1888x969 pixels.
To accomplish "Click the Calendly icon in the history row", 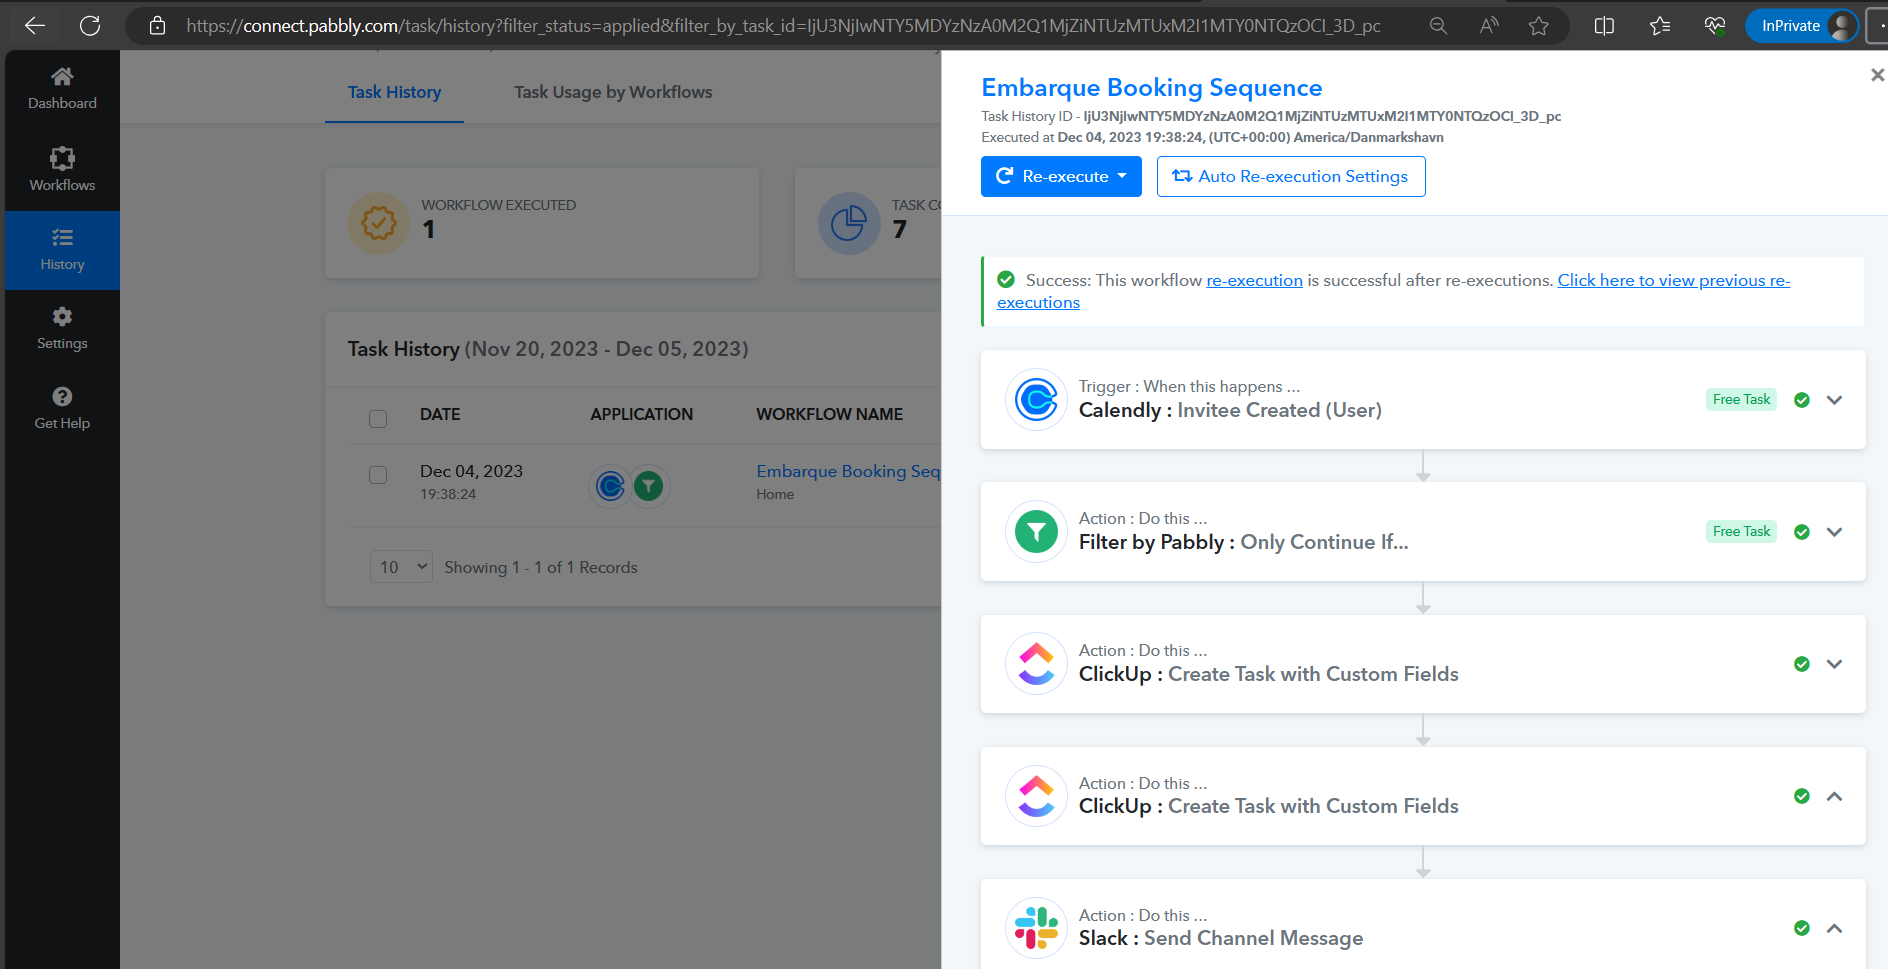I will coord(610,486).
